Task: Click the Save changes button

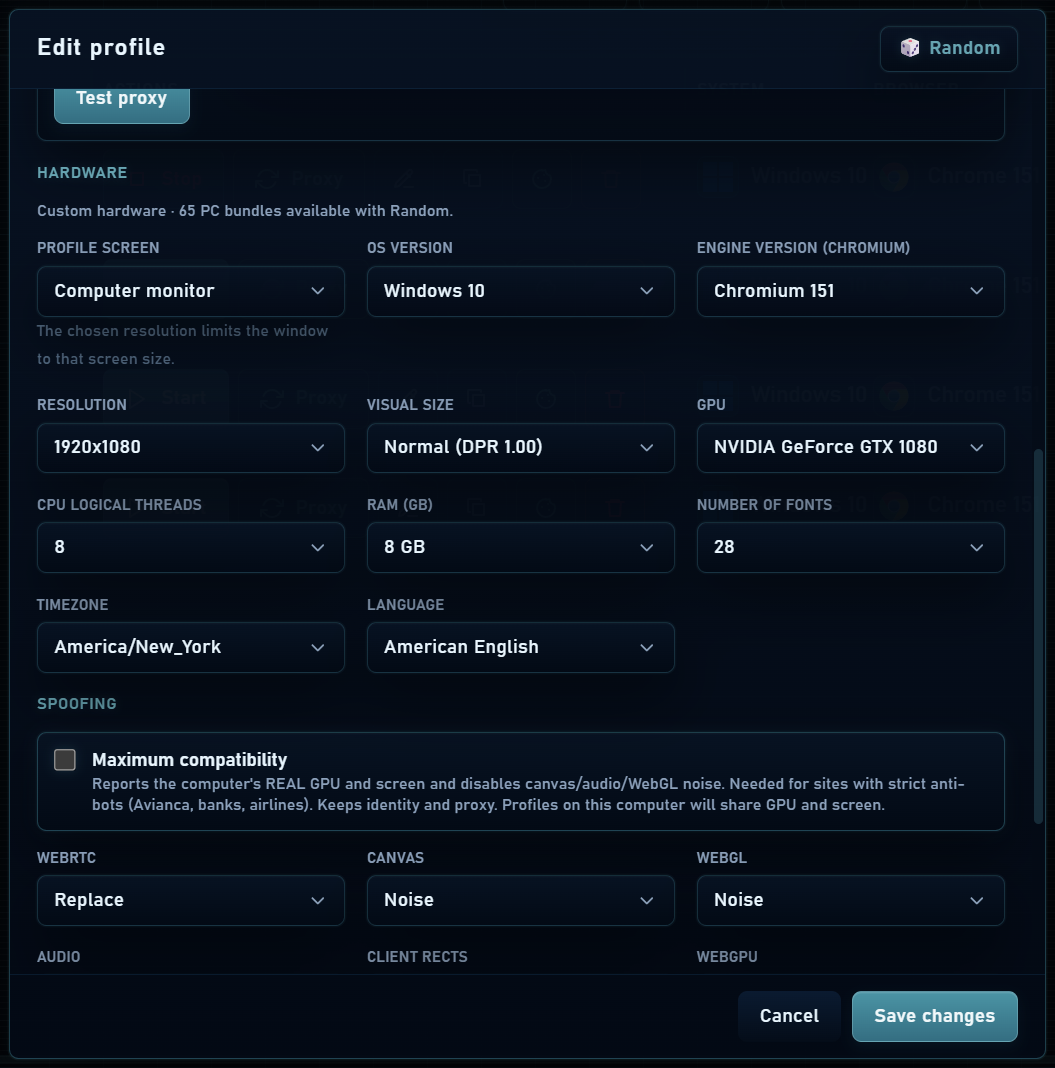Action: [x=934, y=1016]
